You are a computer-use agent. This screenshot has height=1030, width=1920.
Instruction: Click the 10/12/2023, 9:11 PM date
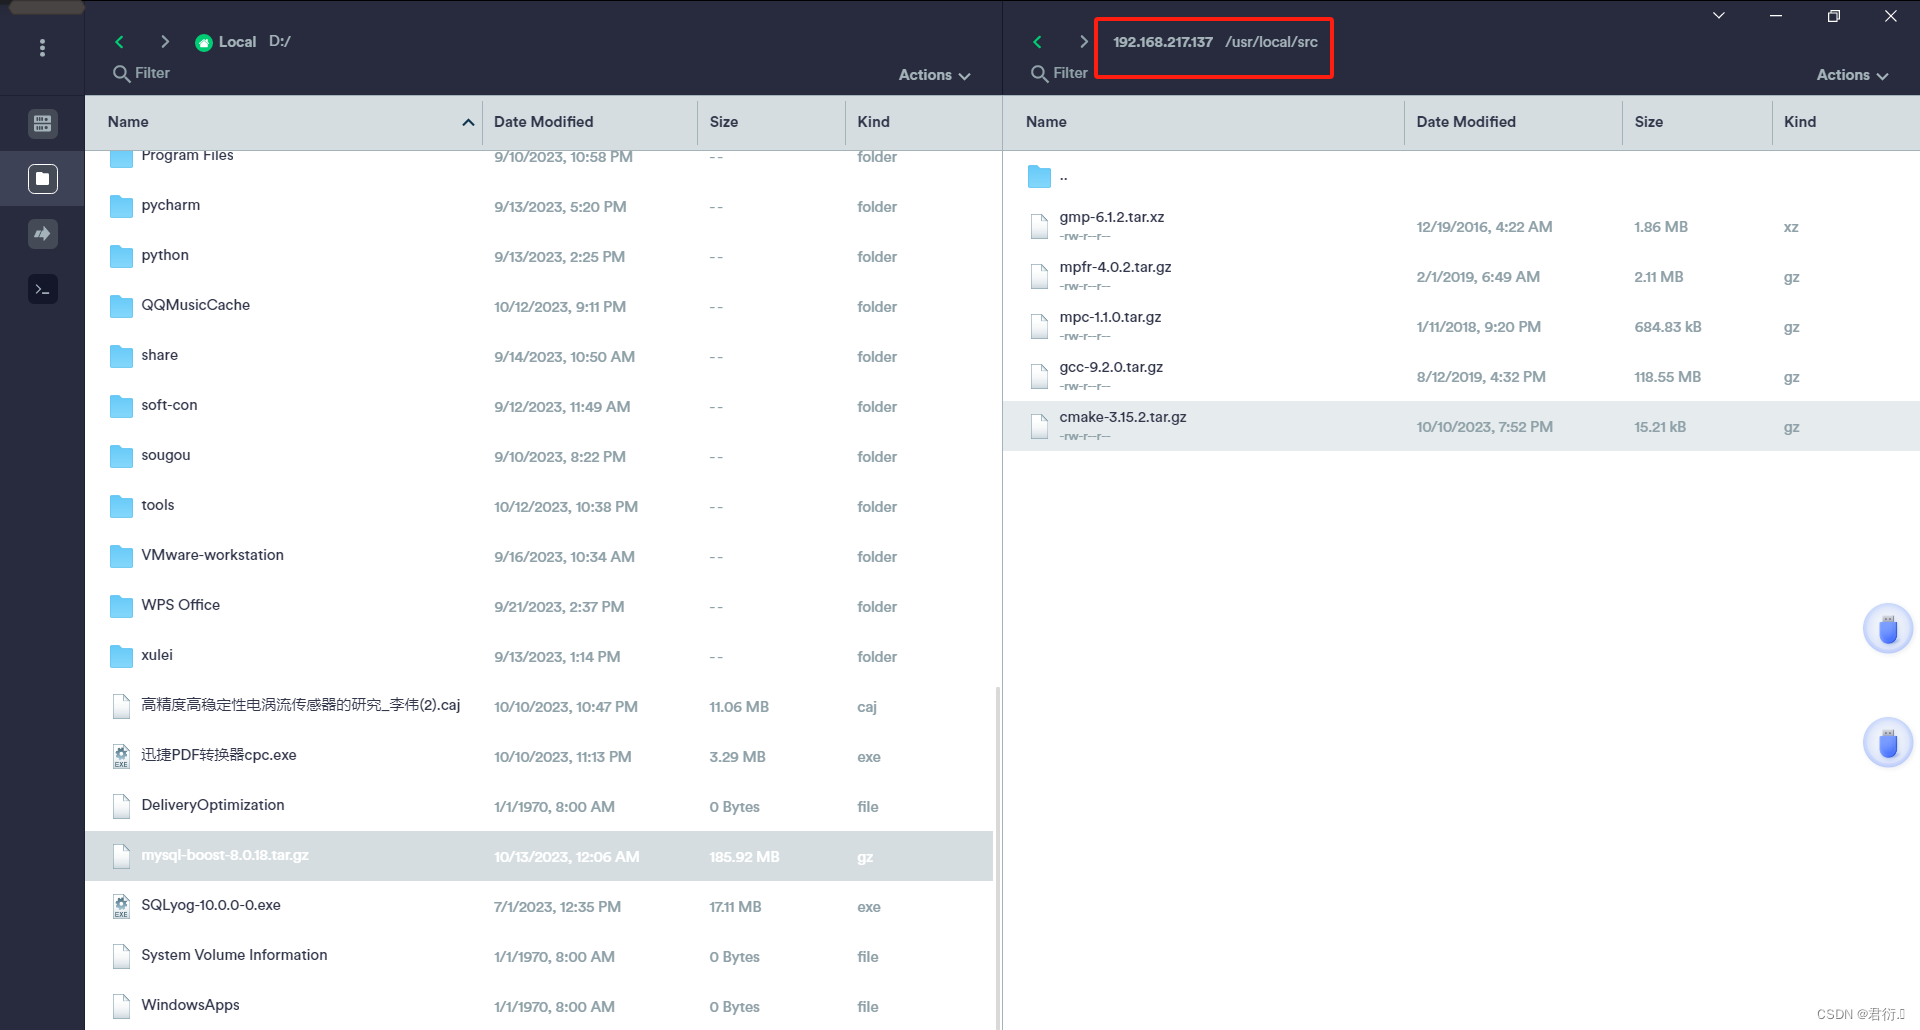tap(560, 307)
